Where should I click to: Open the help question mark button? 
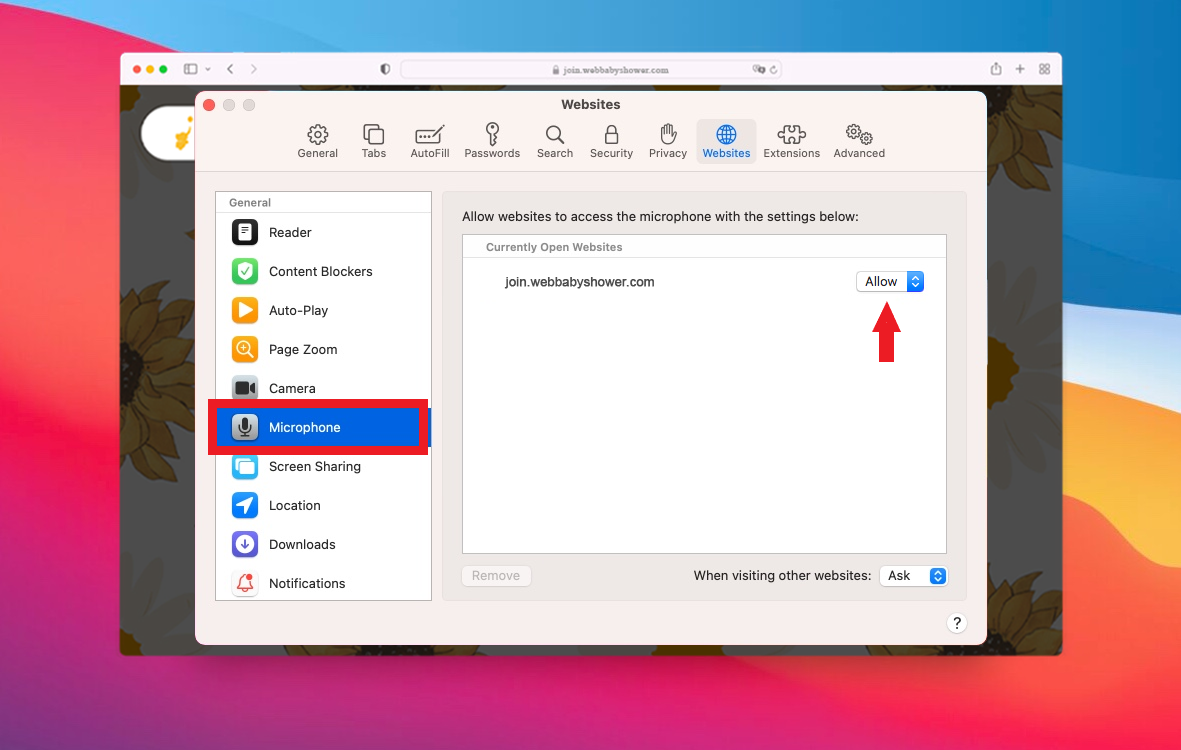click(x=957, y=623)
